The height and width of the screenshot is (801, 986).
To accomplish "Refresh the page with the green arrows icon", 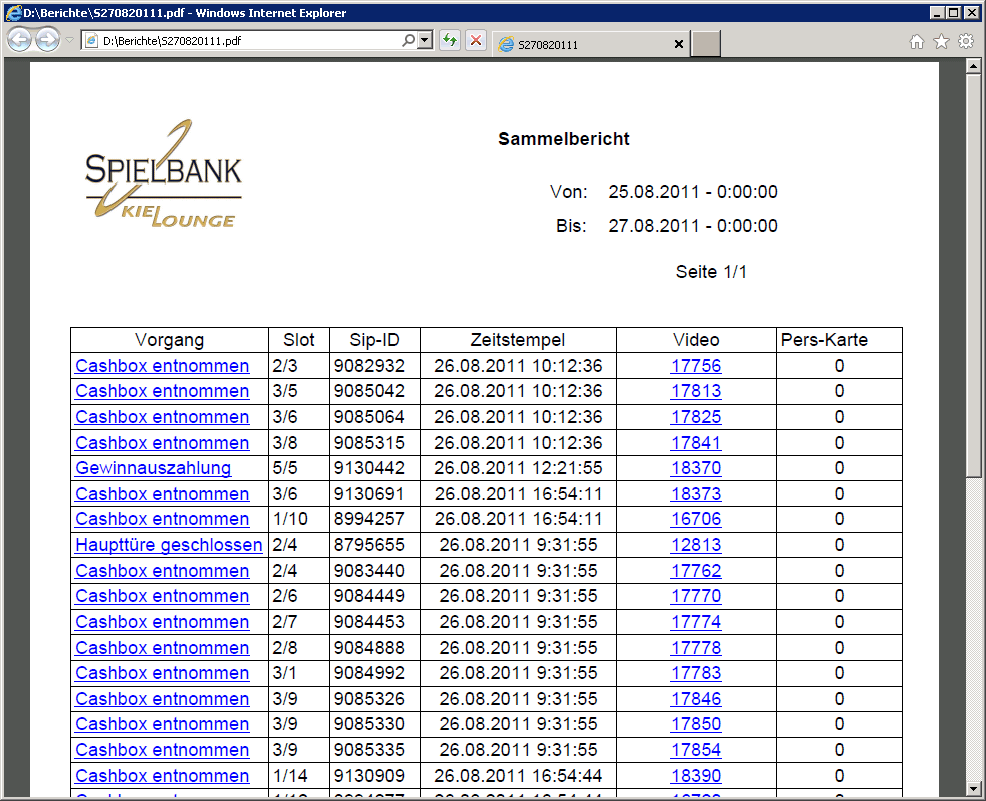I will coord(450,41).
